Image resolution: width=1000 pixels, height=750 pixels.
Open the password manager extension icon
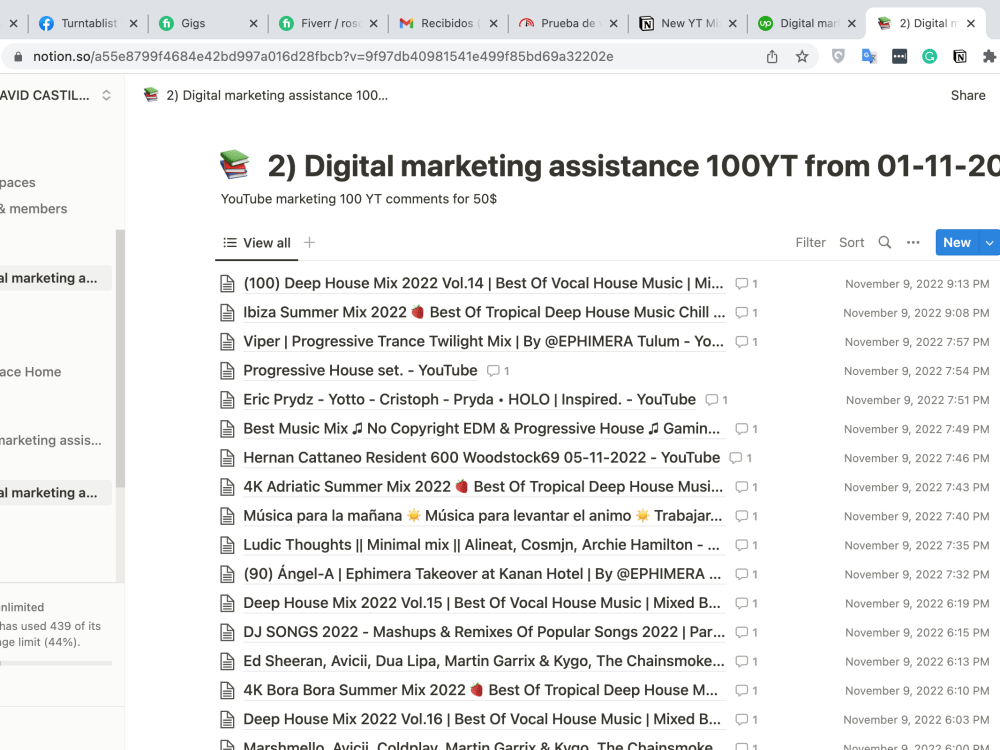pyautogui.click(x=899, y=57)
